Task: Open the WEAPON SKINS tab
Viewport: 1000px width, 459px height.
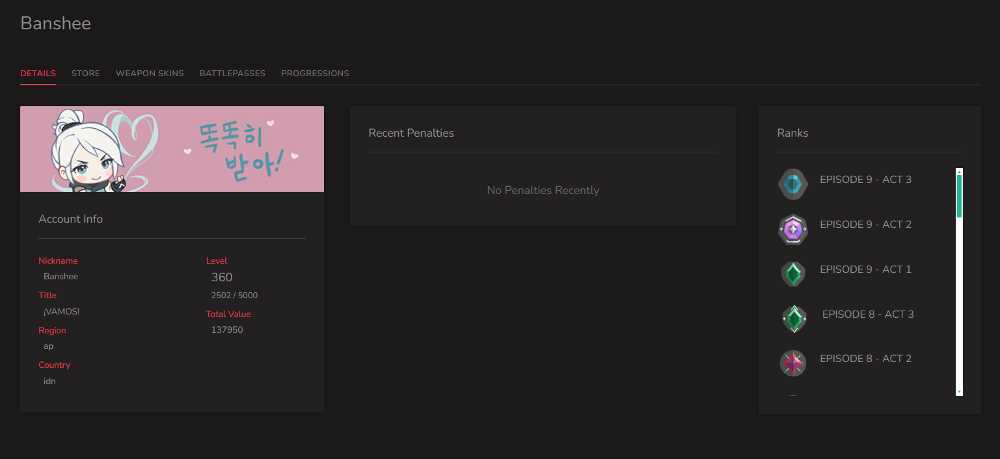Action: [150, 73]
